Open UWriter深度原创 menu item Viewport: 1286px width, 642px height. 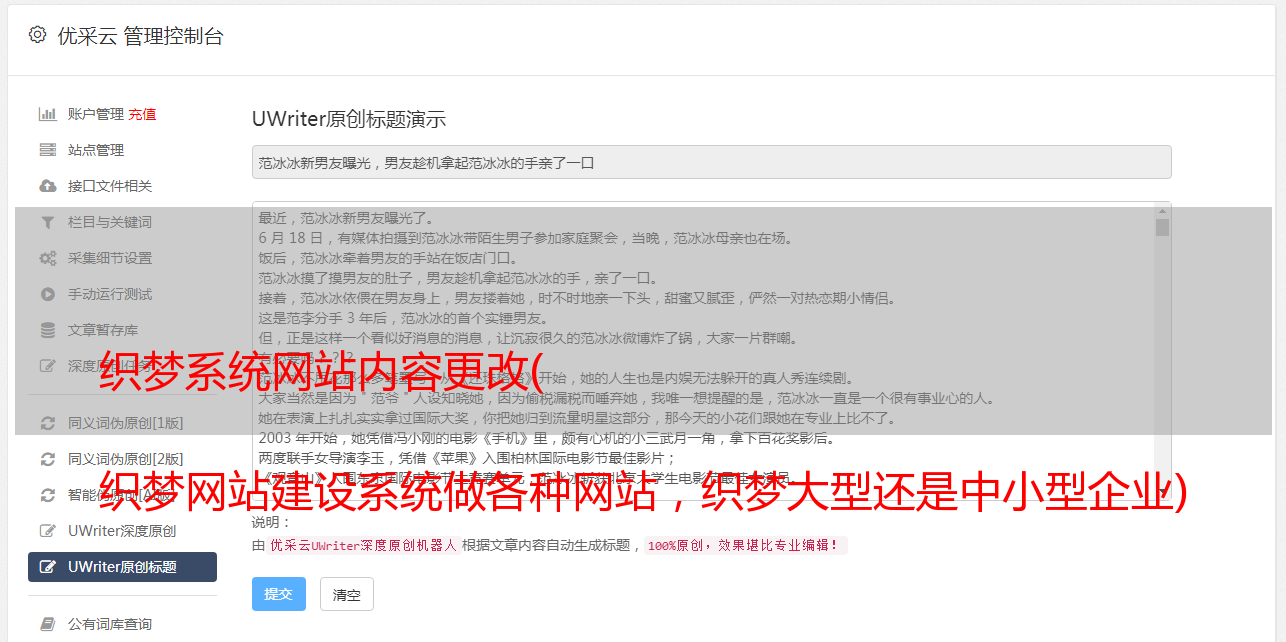tap(122, 531)
